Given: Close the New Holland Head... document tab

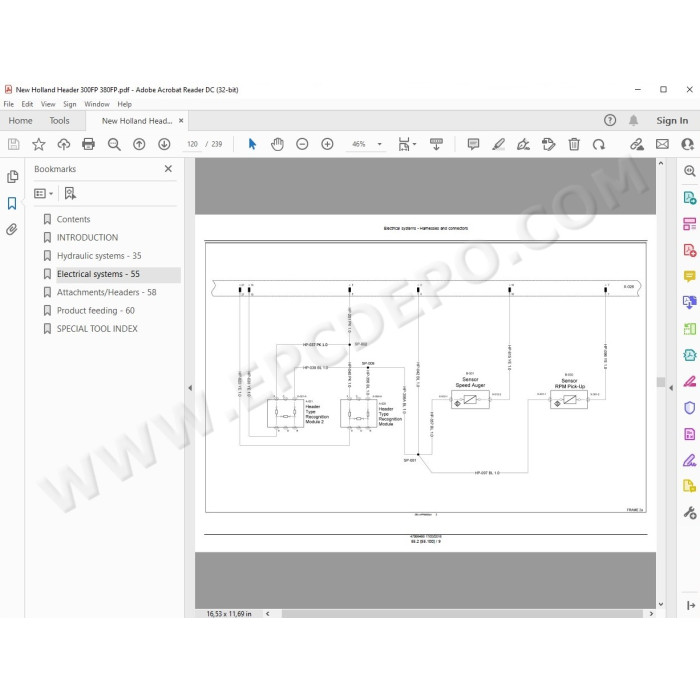Looking at the screenshot, I should point(181,121).
